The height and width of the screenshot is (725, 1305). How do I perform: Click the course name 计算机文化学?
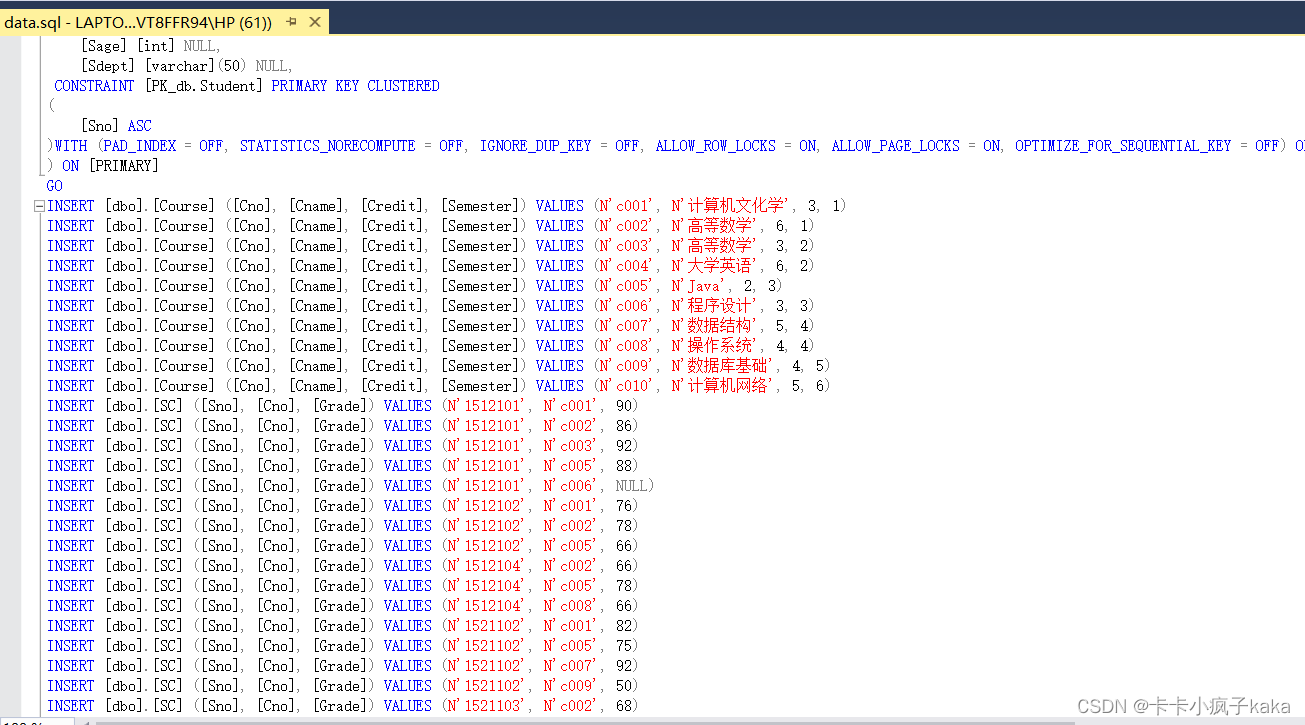(737, 206)
